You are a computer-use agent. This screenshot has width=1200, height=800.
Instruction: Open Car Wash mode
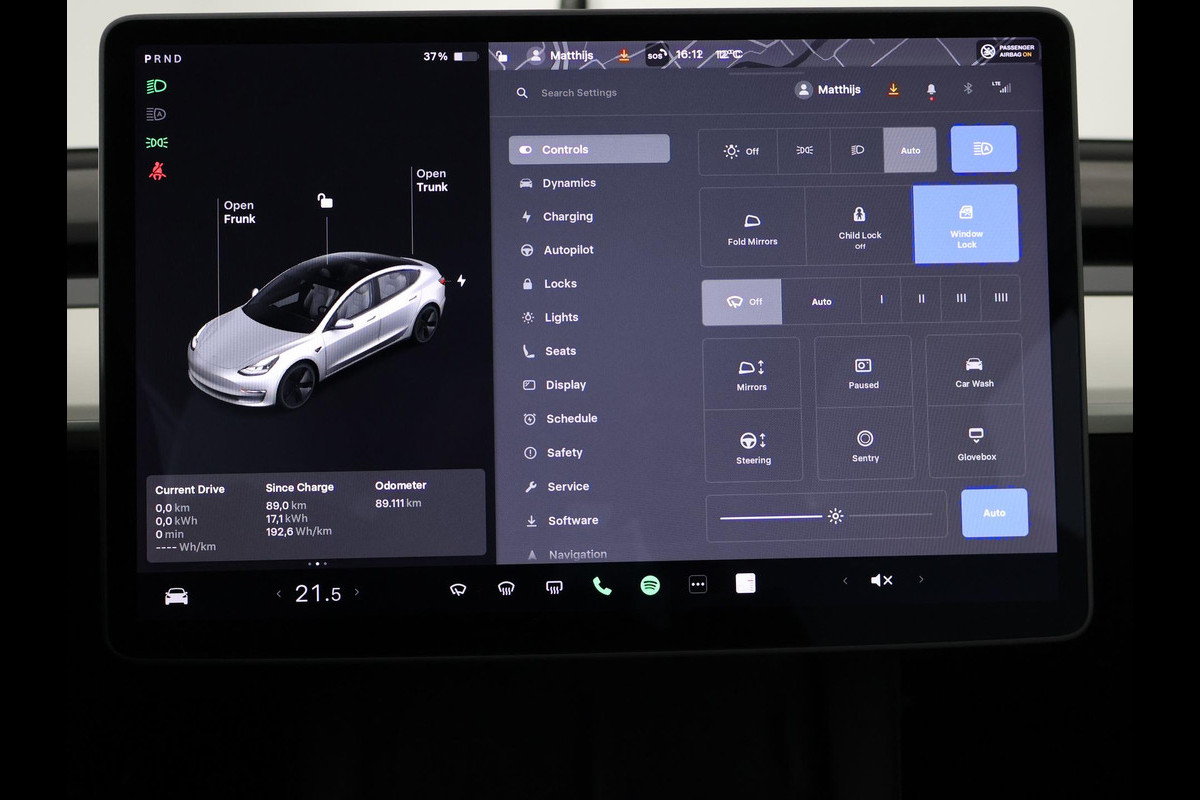click(974, 371)
